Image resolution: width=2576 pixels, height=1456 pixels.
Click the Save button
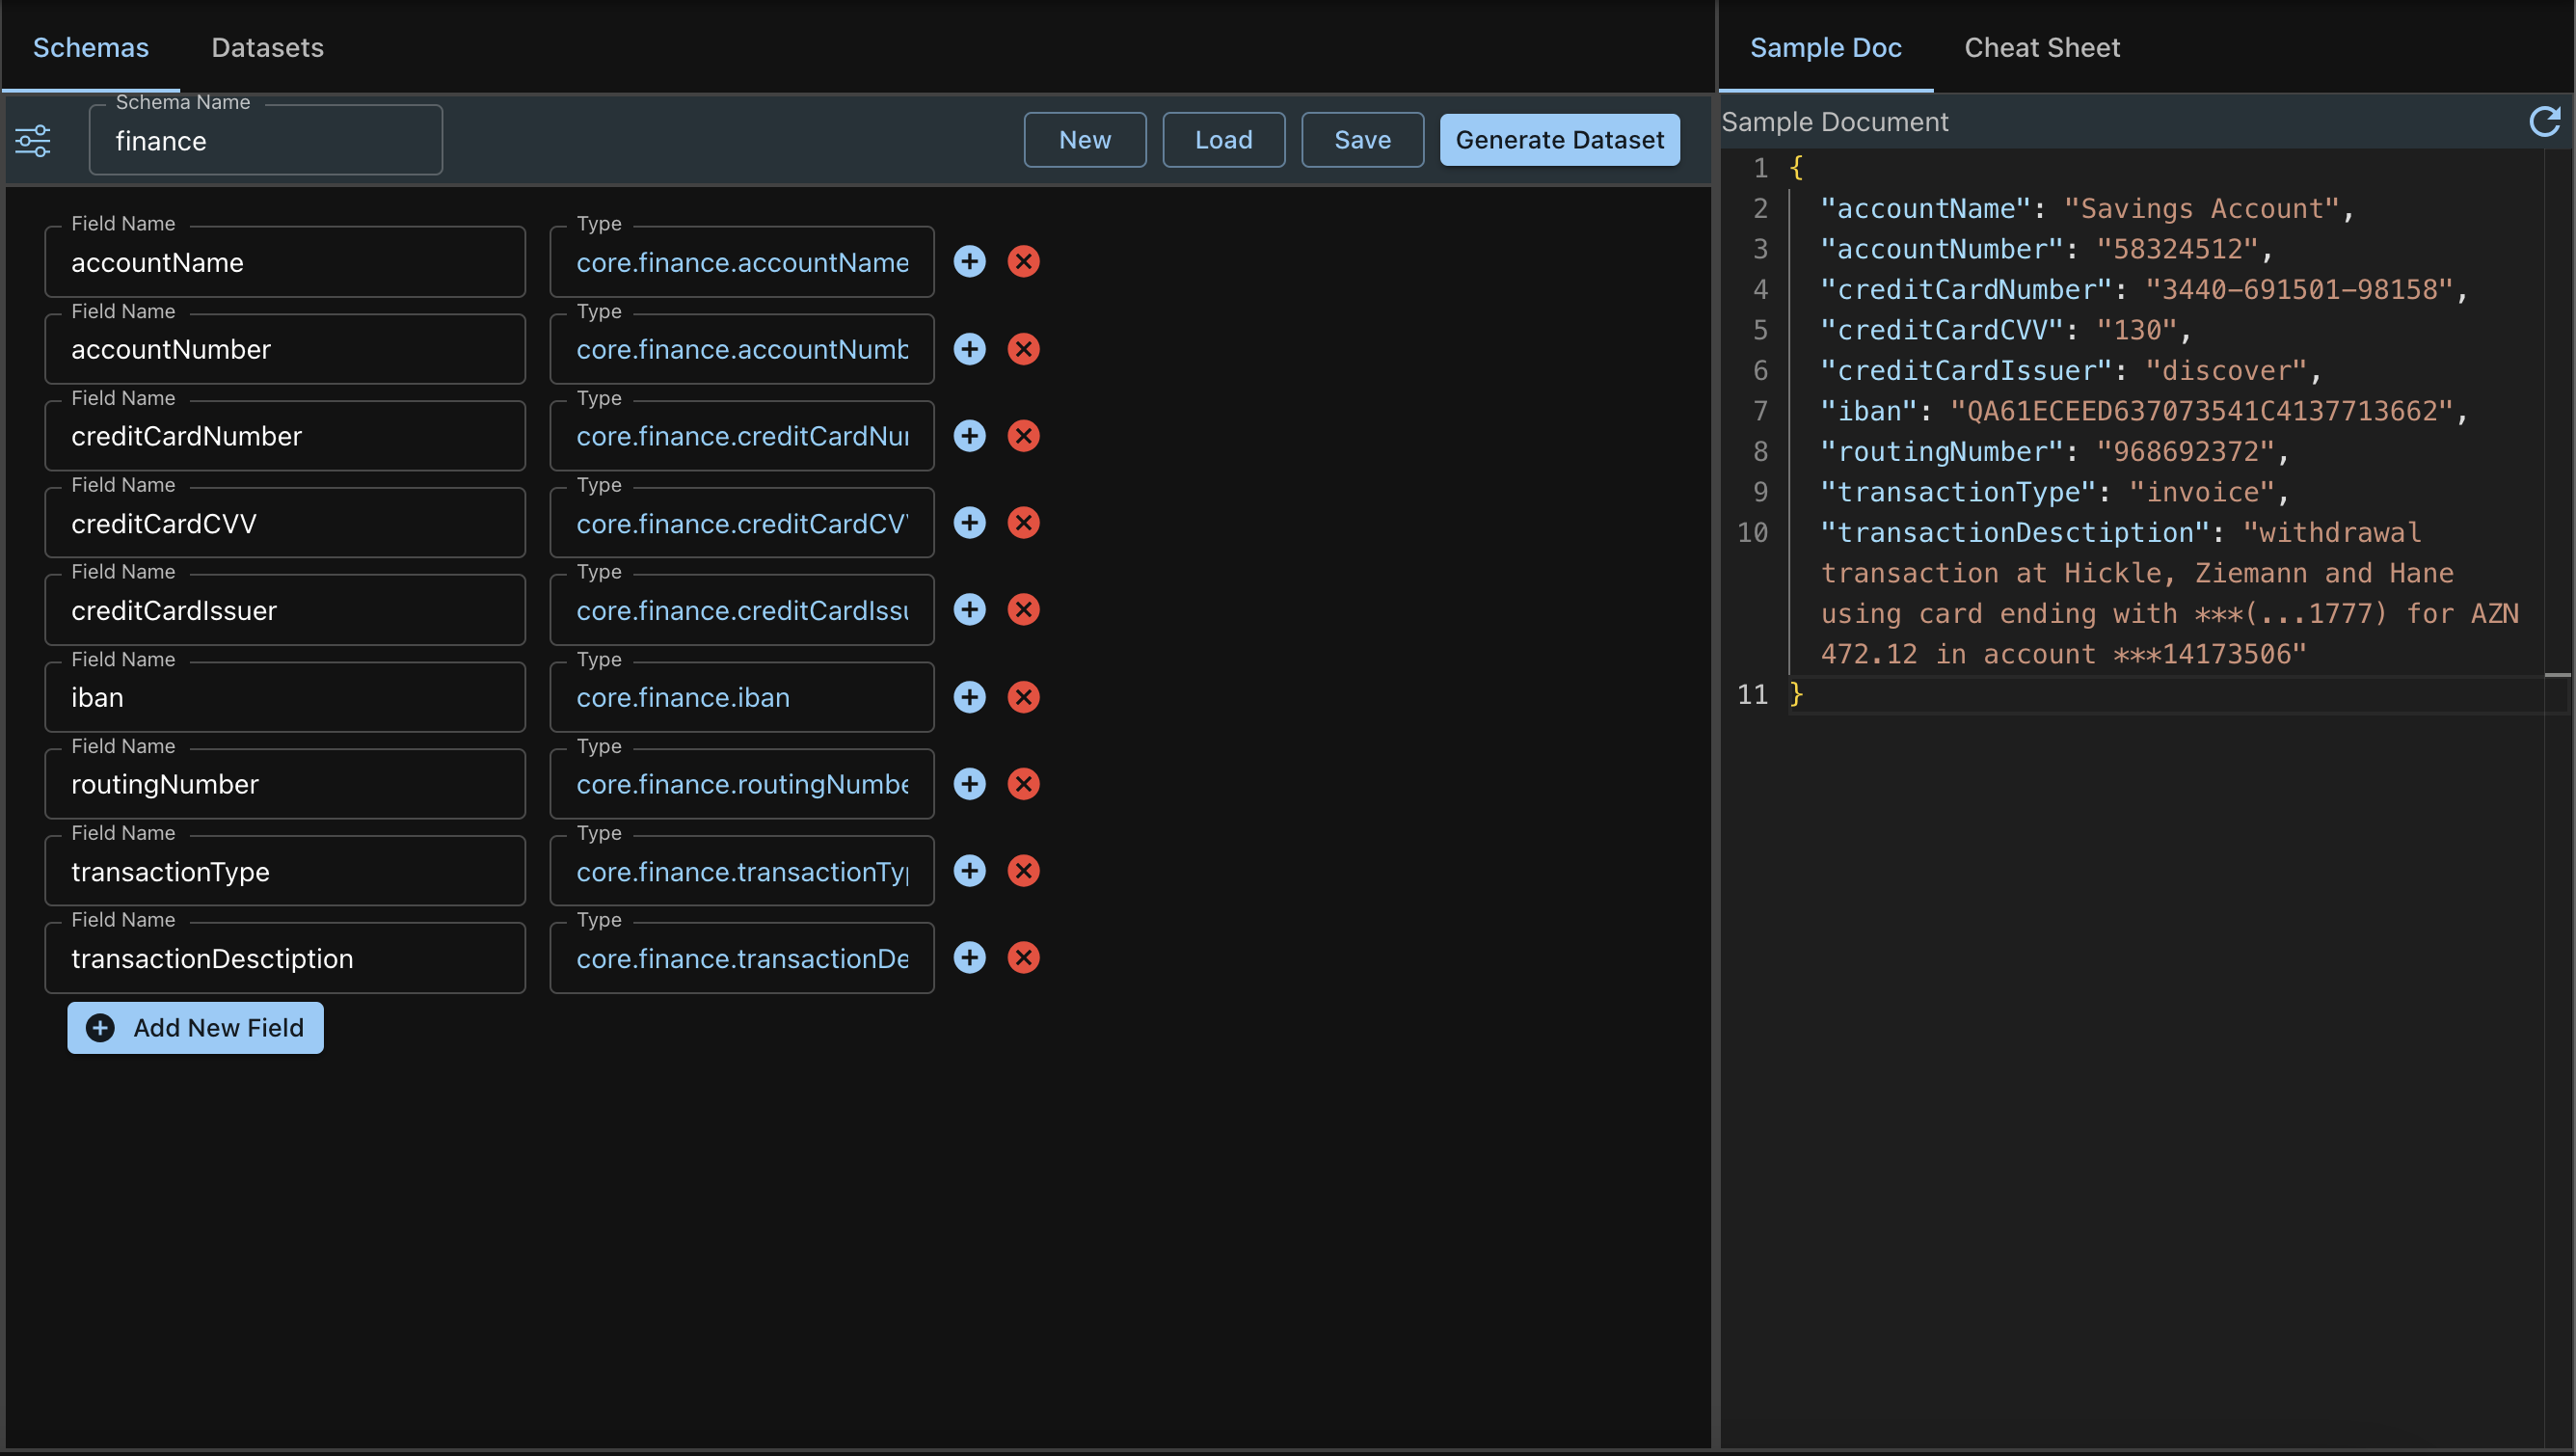1360,140
